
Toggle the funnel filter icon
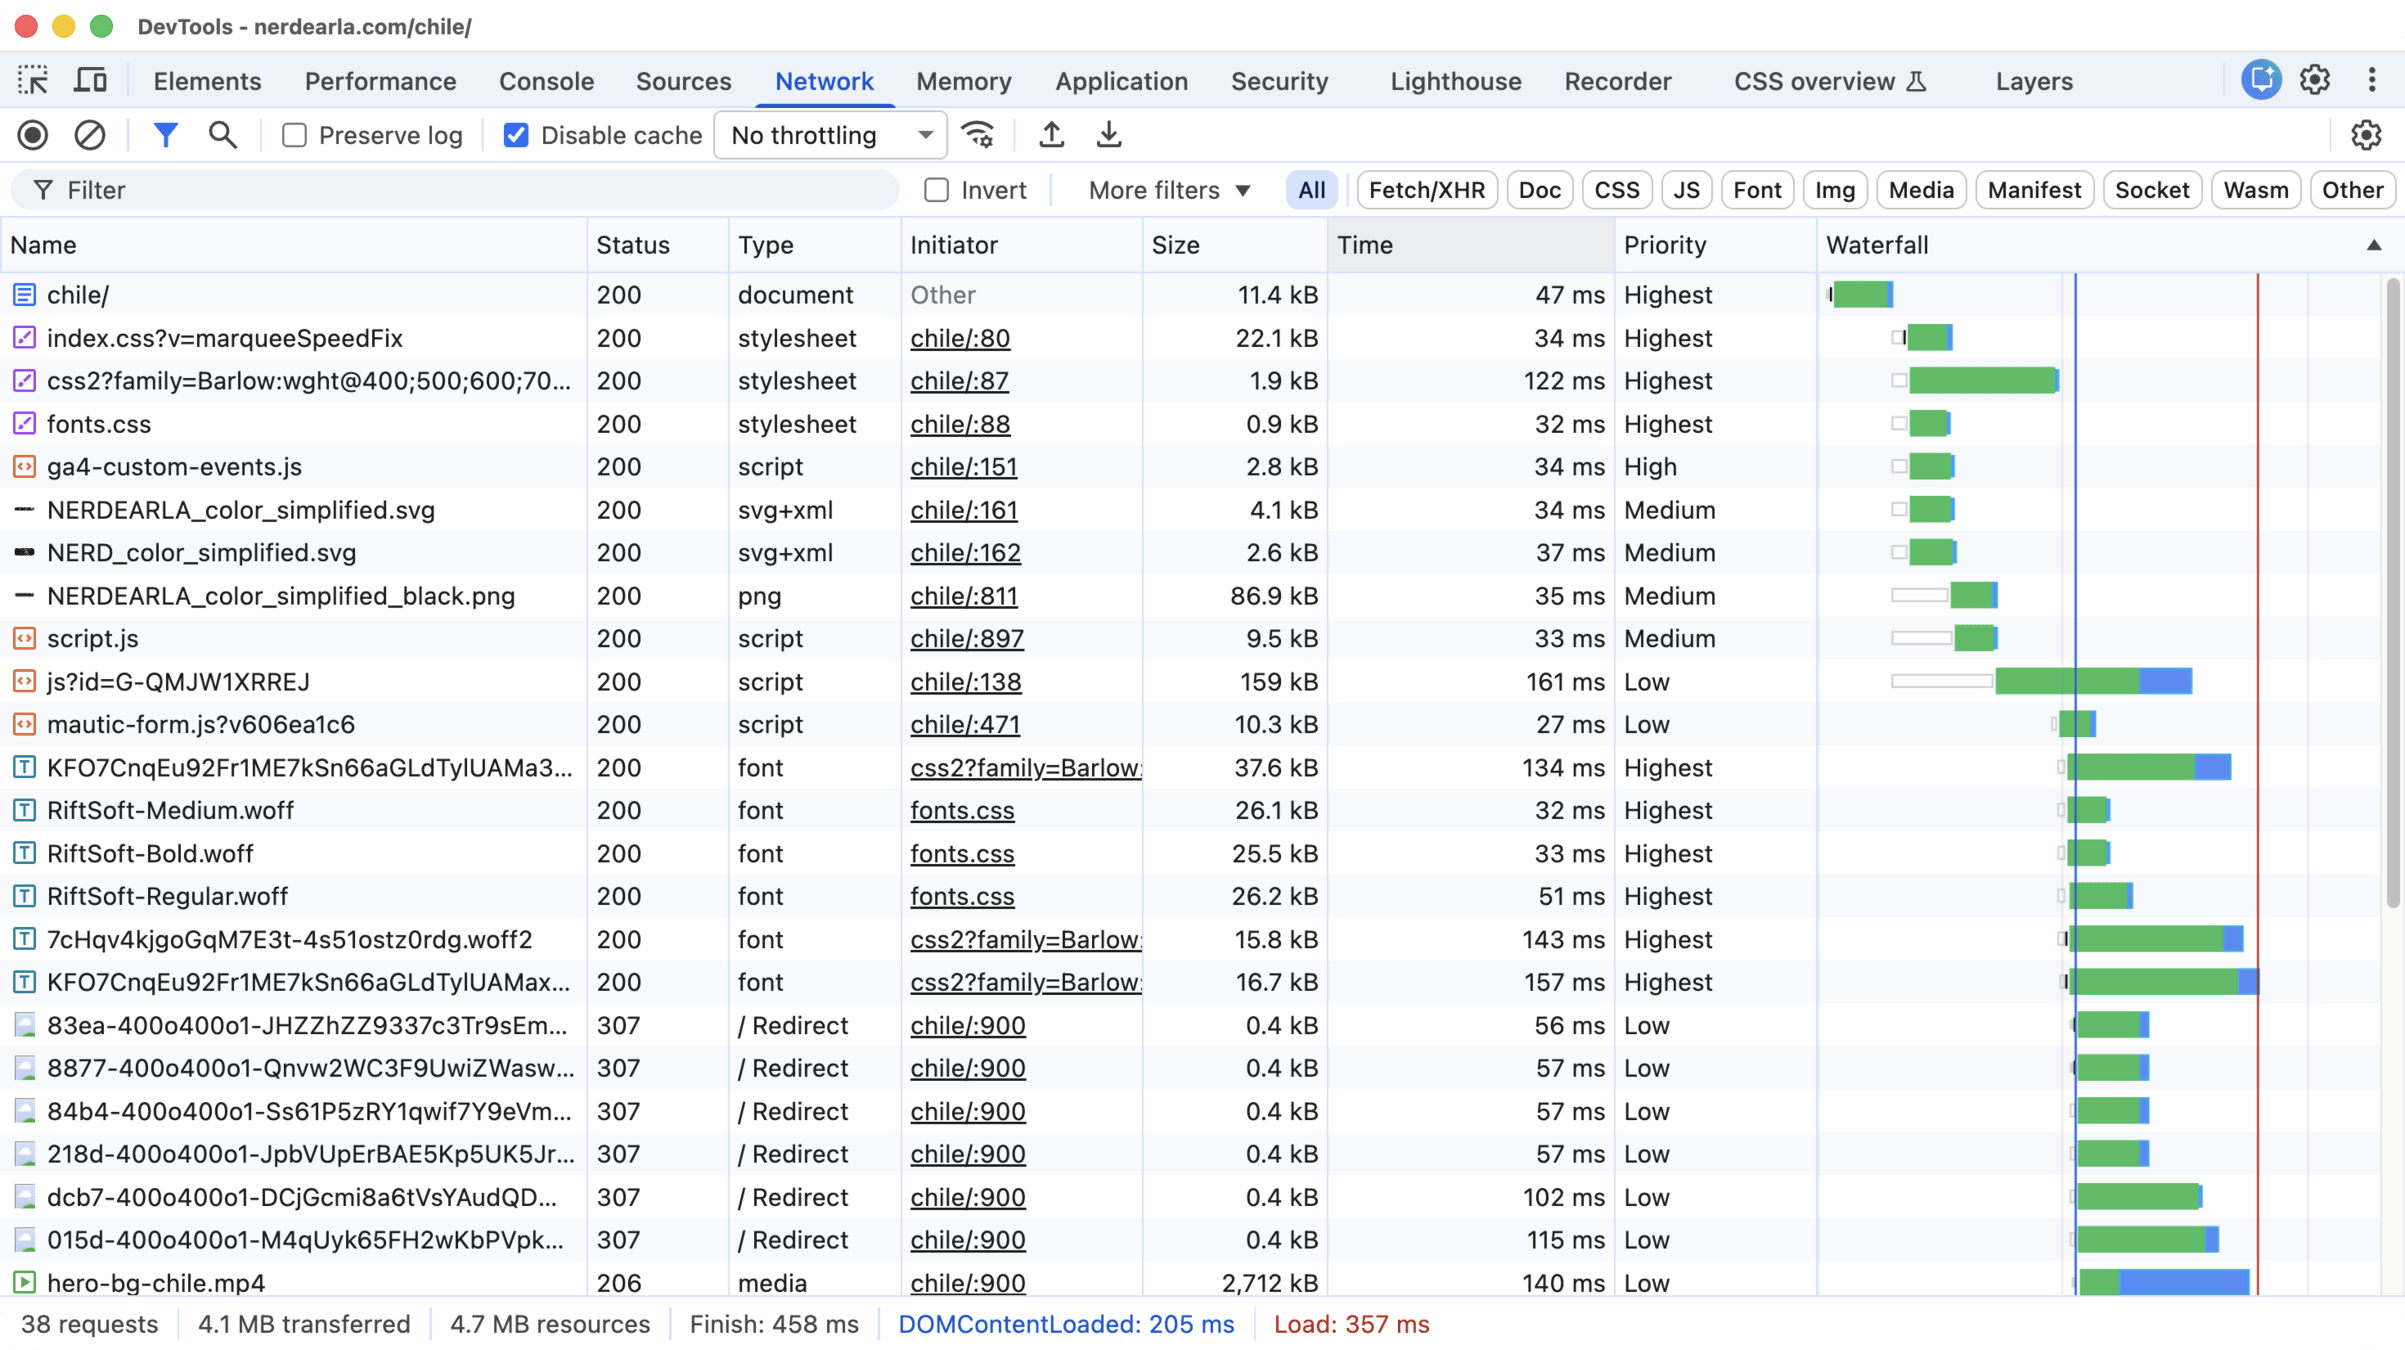click(x=166, y=135)
